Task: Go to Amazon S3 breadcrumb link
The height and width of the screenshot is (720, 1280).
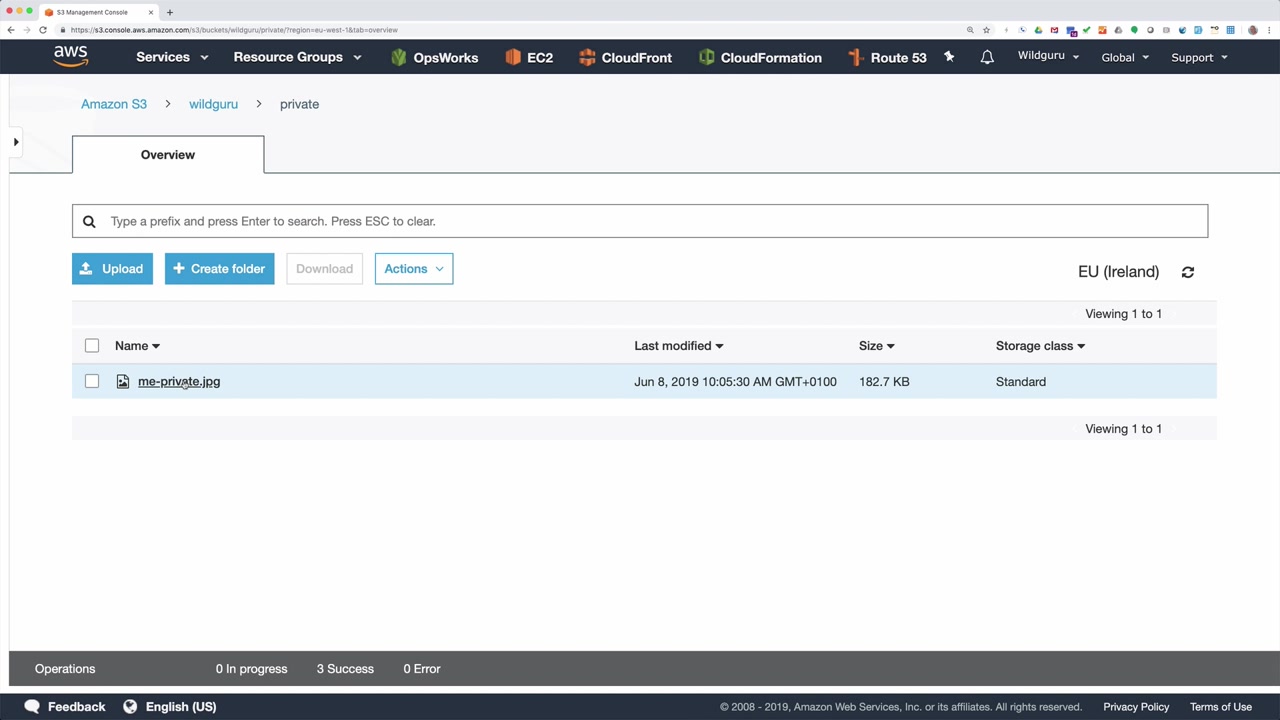Action: pyautogui.click(x=114, y=104)
